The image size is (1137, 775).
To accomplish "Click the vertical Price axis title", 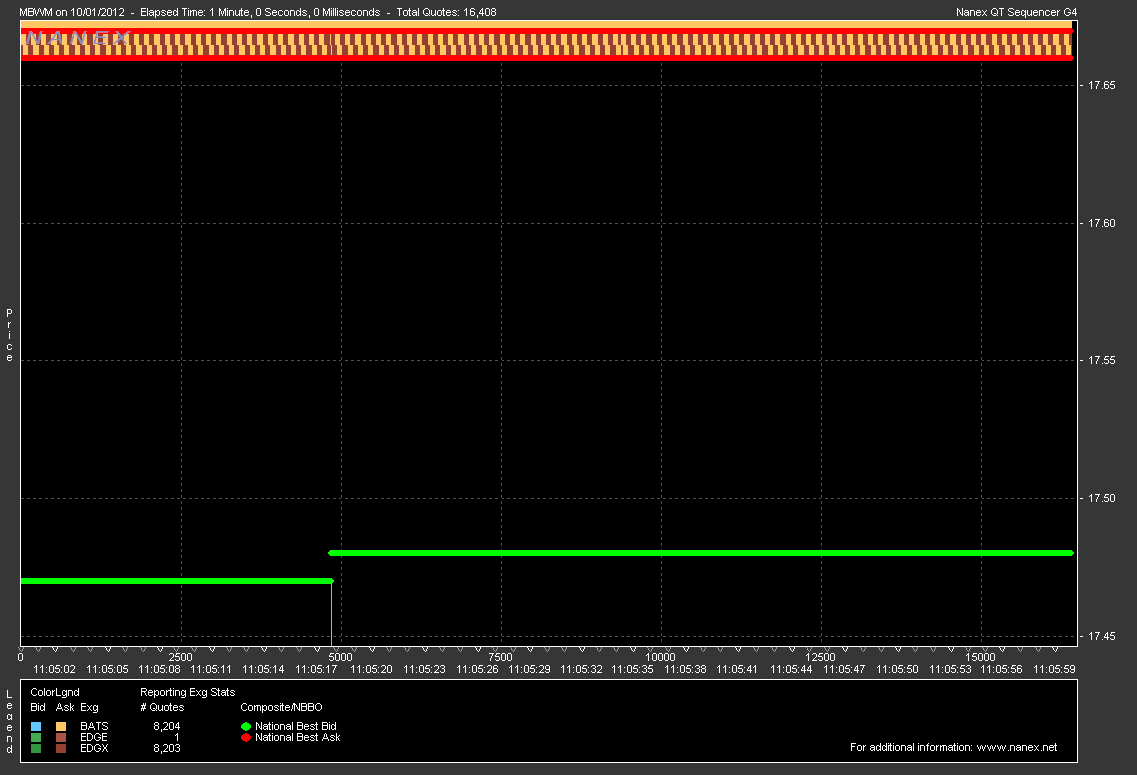I will click(9, 335).
